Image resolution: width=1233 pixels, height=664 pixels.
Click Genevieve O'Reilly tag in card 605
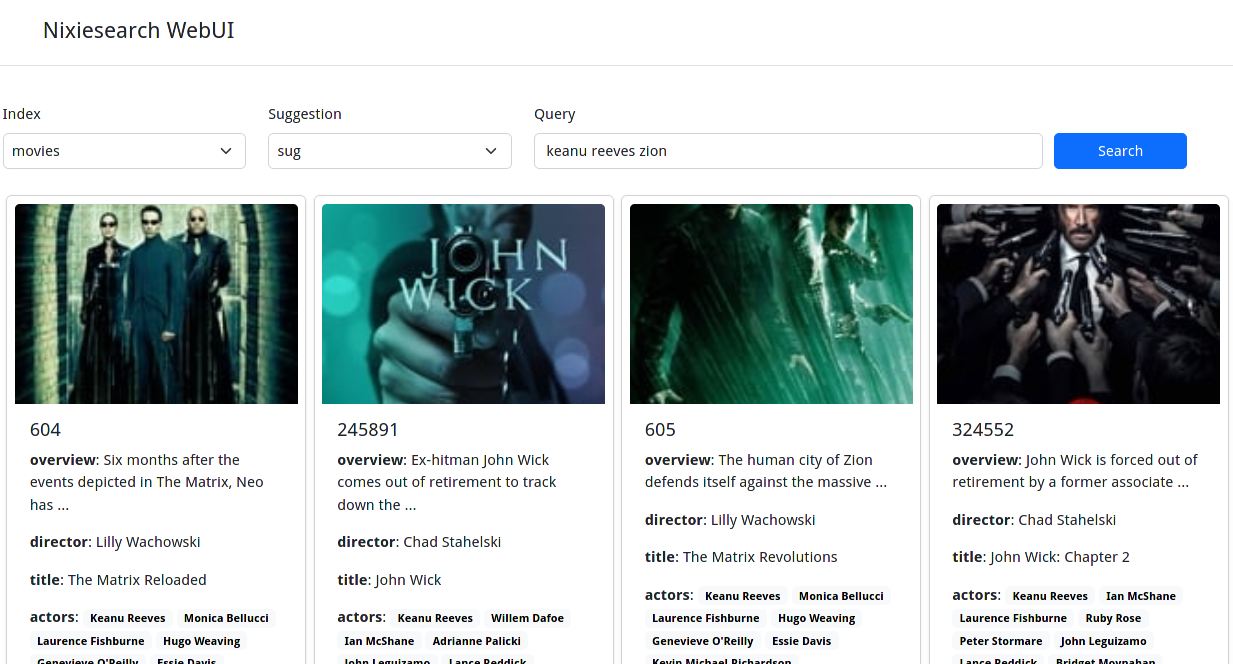pyautogui.click(x=703, y=641)
